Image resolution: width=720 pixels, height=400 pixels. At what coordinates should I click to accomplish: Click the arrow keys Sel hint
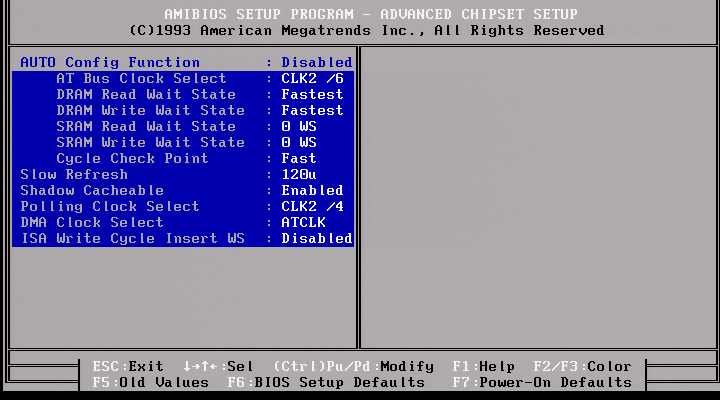(x=218, y=366)
